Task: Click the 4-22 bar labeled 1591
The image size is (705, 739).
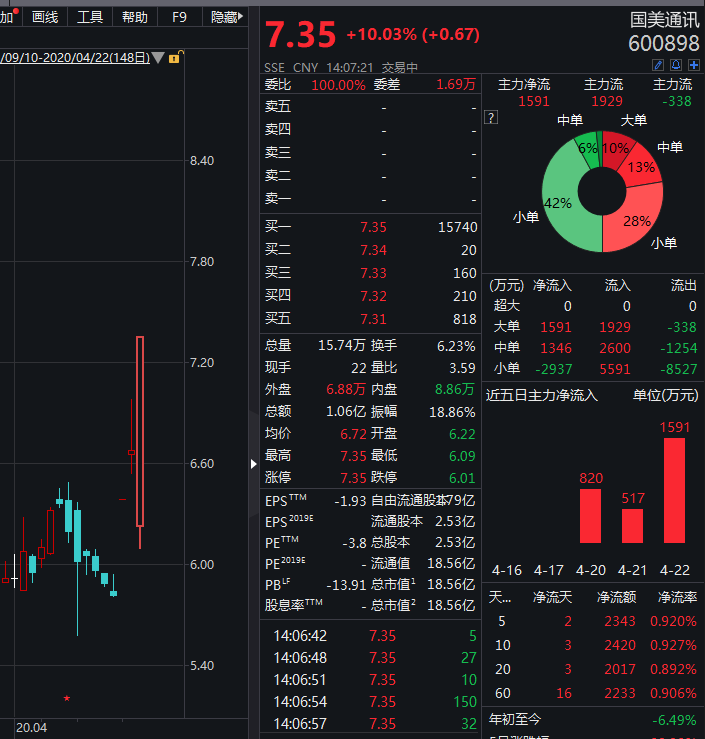Action: 674,491
